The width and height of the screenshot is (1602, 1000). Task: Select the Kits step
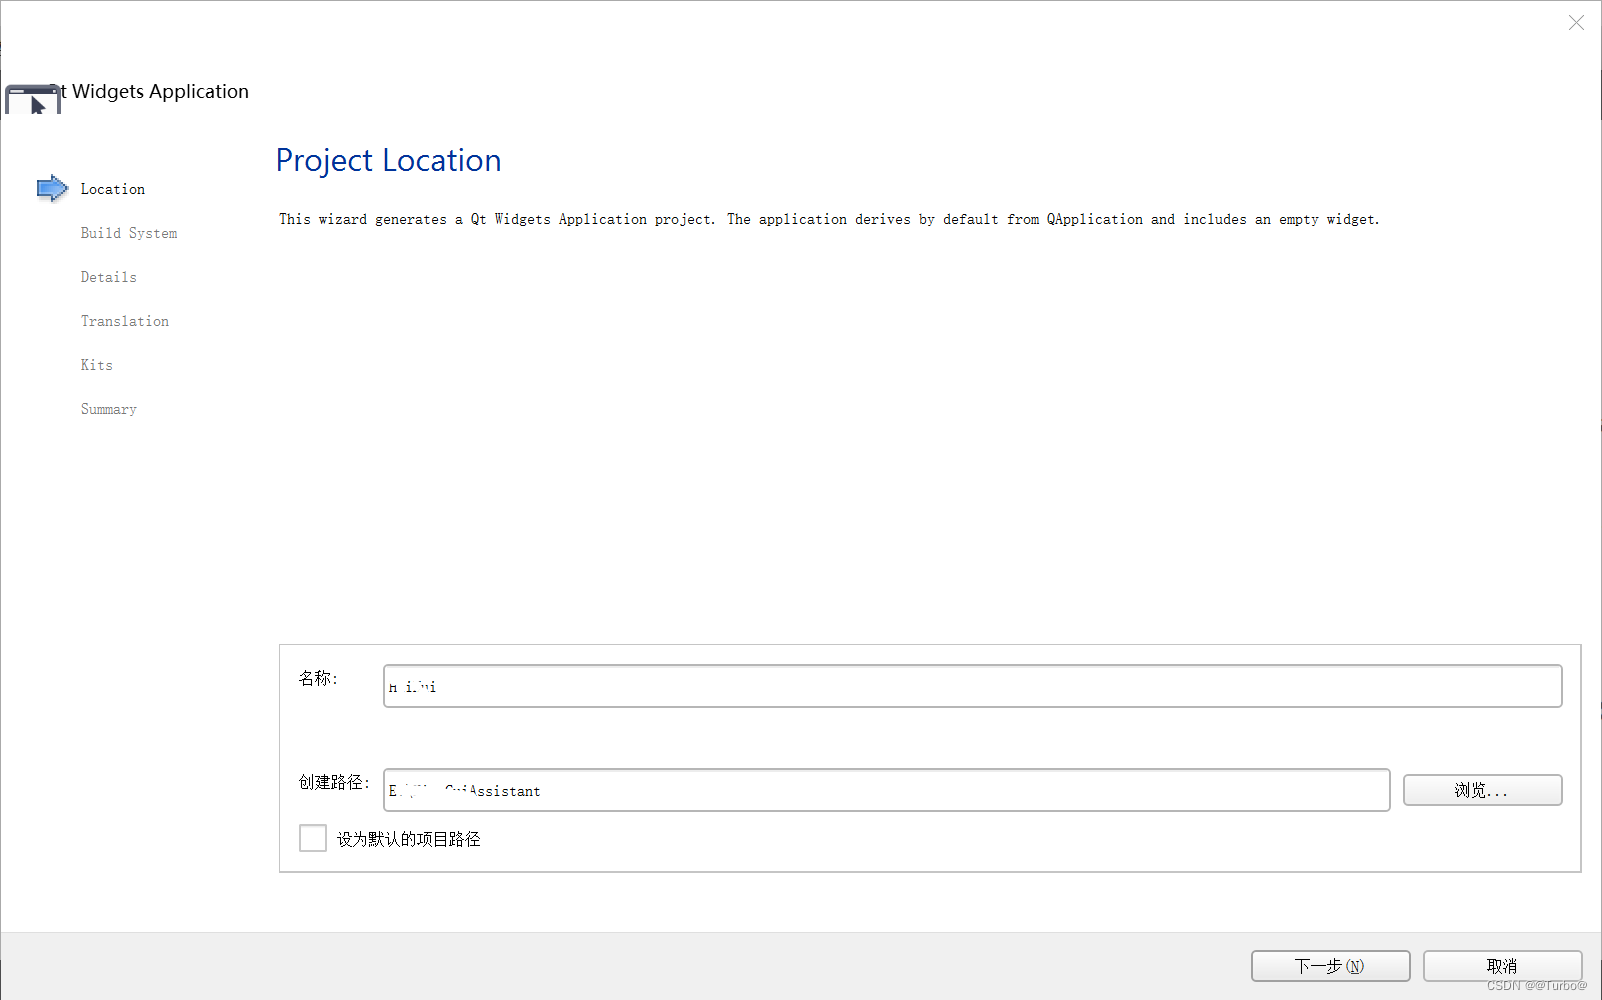(97, 365)
